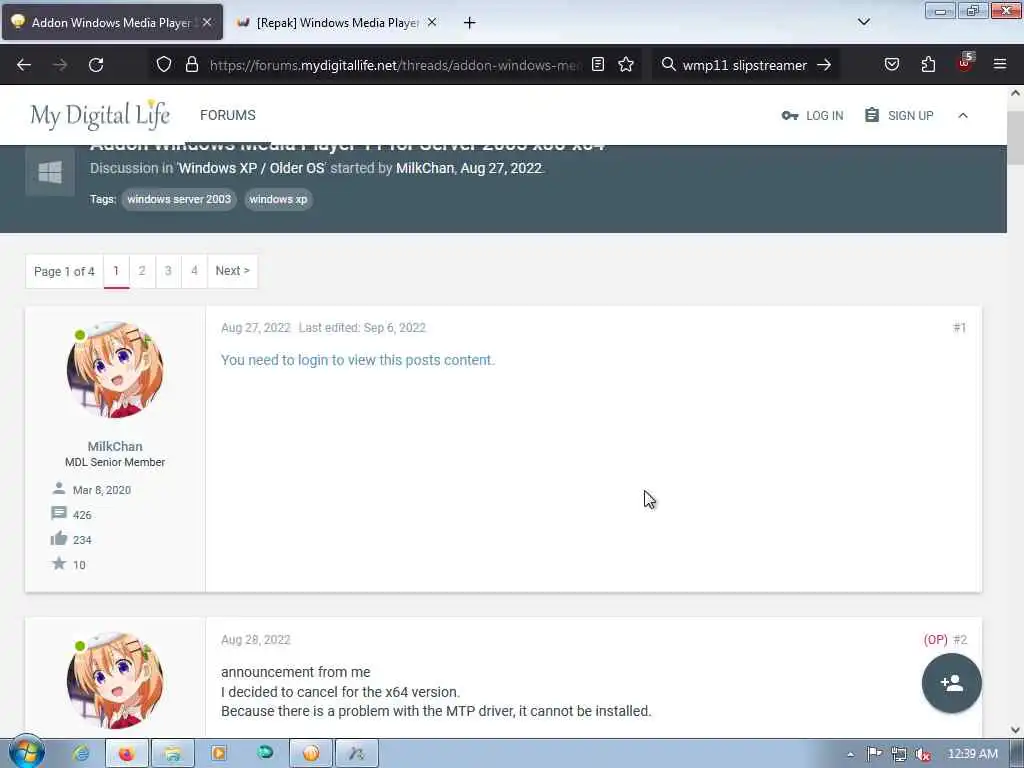This screenshot has width=1024, height=768.
Task: Click the floating add-user sign up button
Action: pos(952,683)
